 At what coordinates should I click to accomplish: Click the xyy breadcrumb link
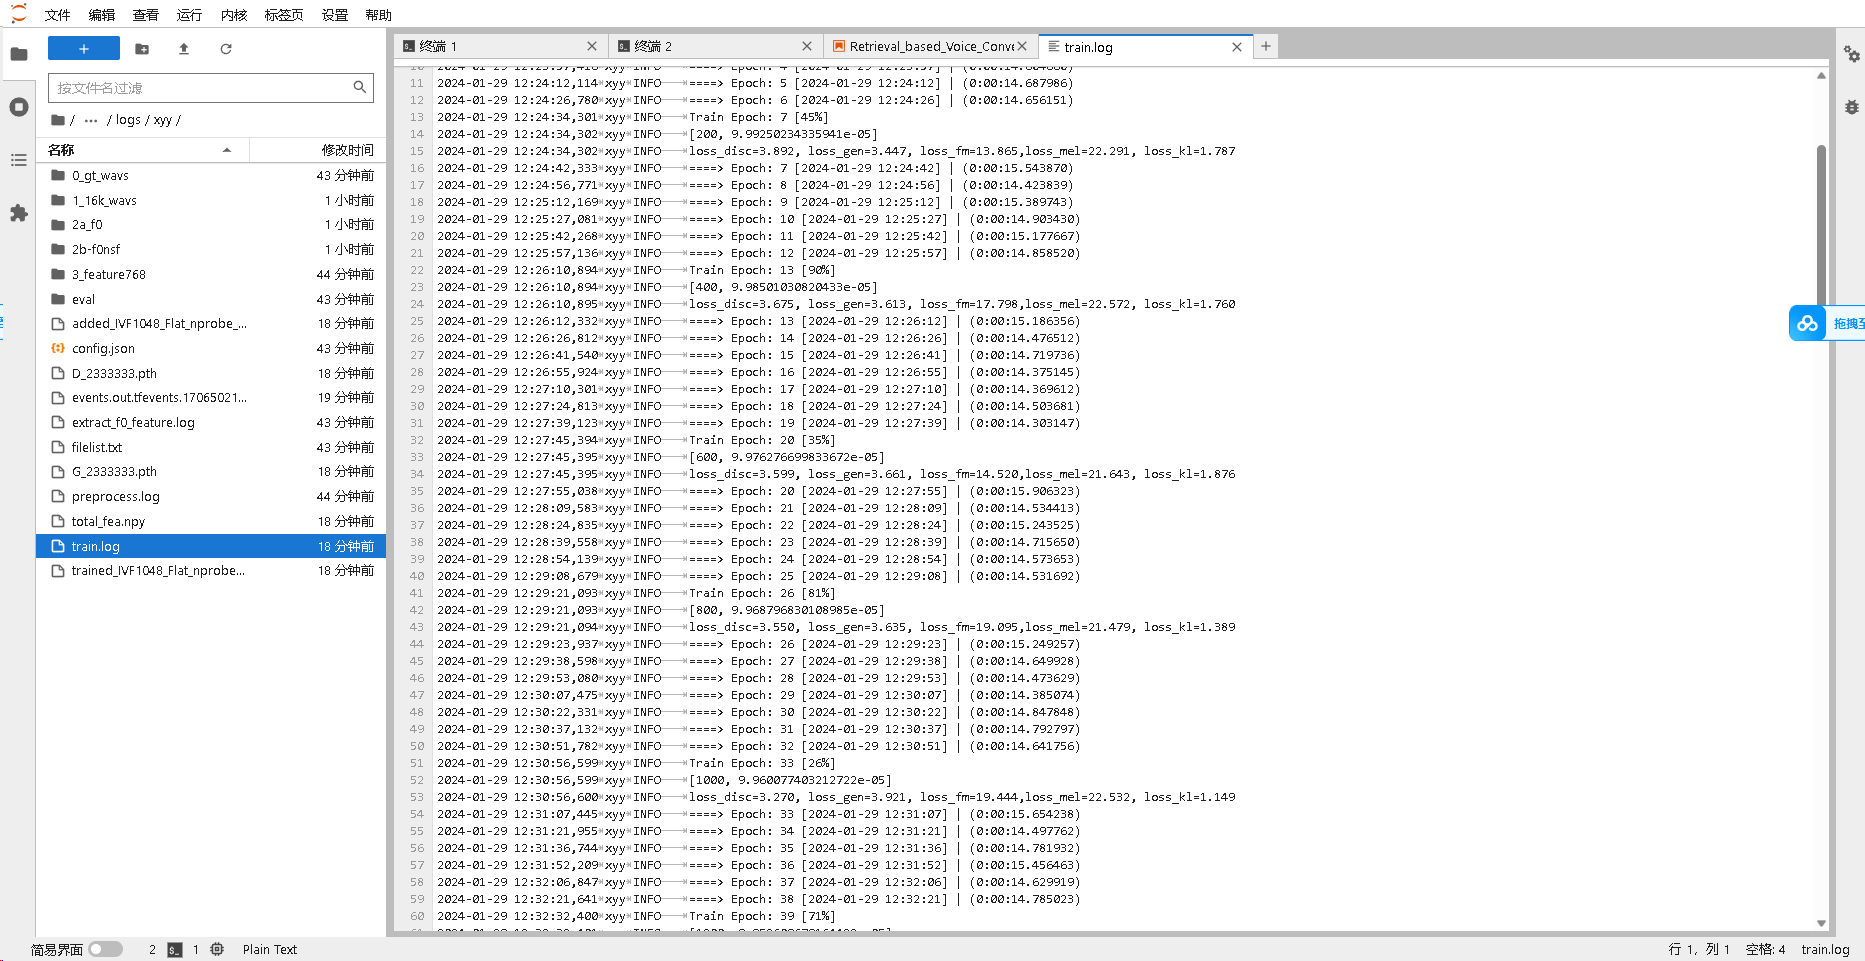click(x=163, y=120)
